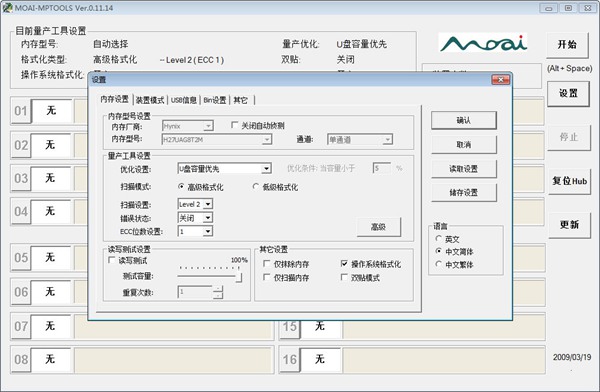Open the 优化设置 U盘容量优先 dropdown
Image resolution: width=600 pixels, height=392 pixels.
[266, 168]
